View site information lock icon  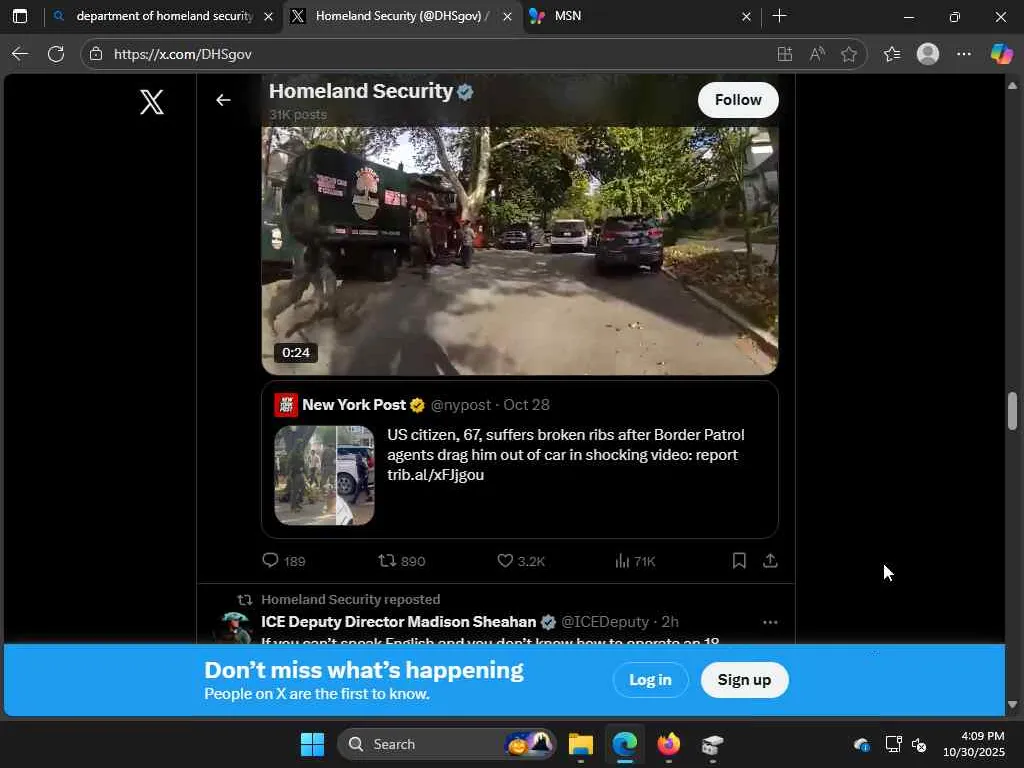[x=96, y=54]
